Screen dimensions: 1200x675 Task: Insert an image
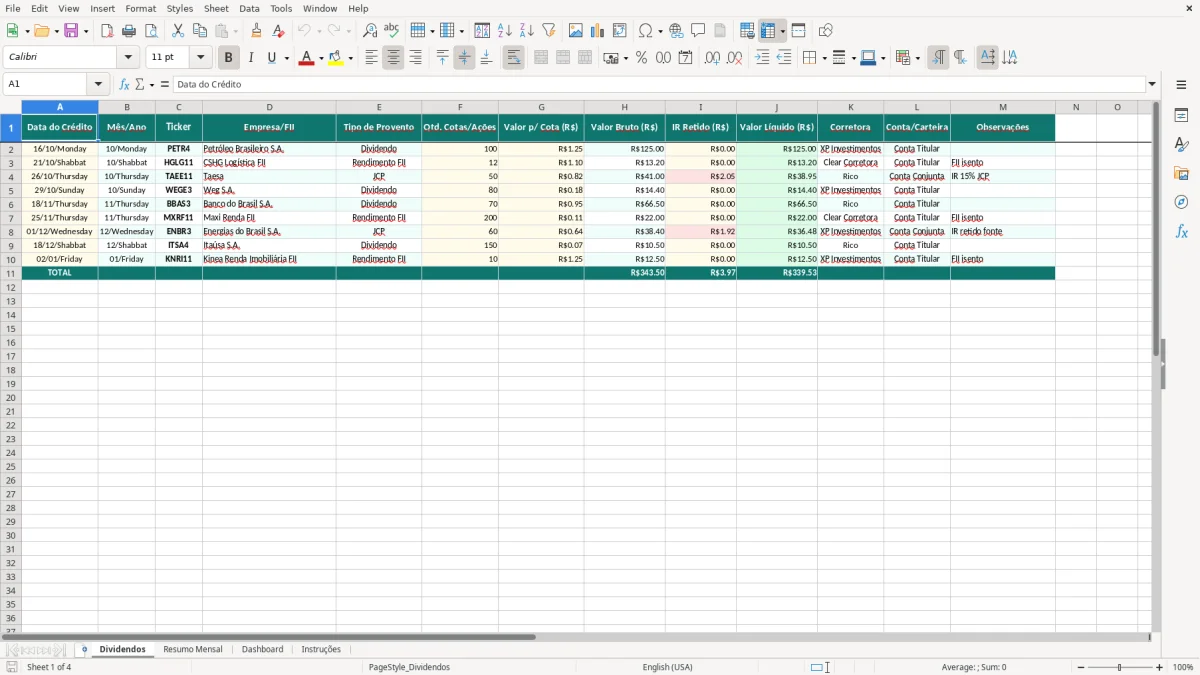coord(576,31)
